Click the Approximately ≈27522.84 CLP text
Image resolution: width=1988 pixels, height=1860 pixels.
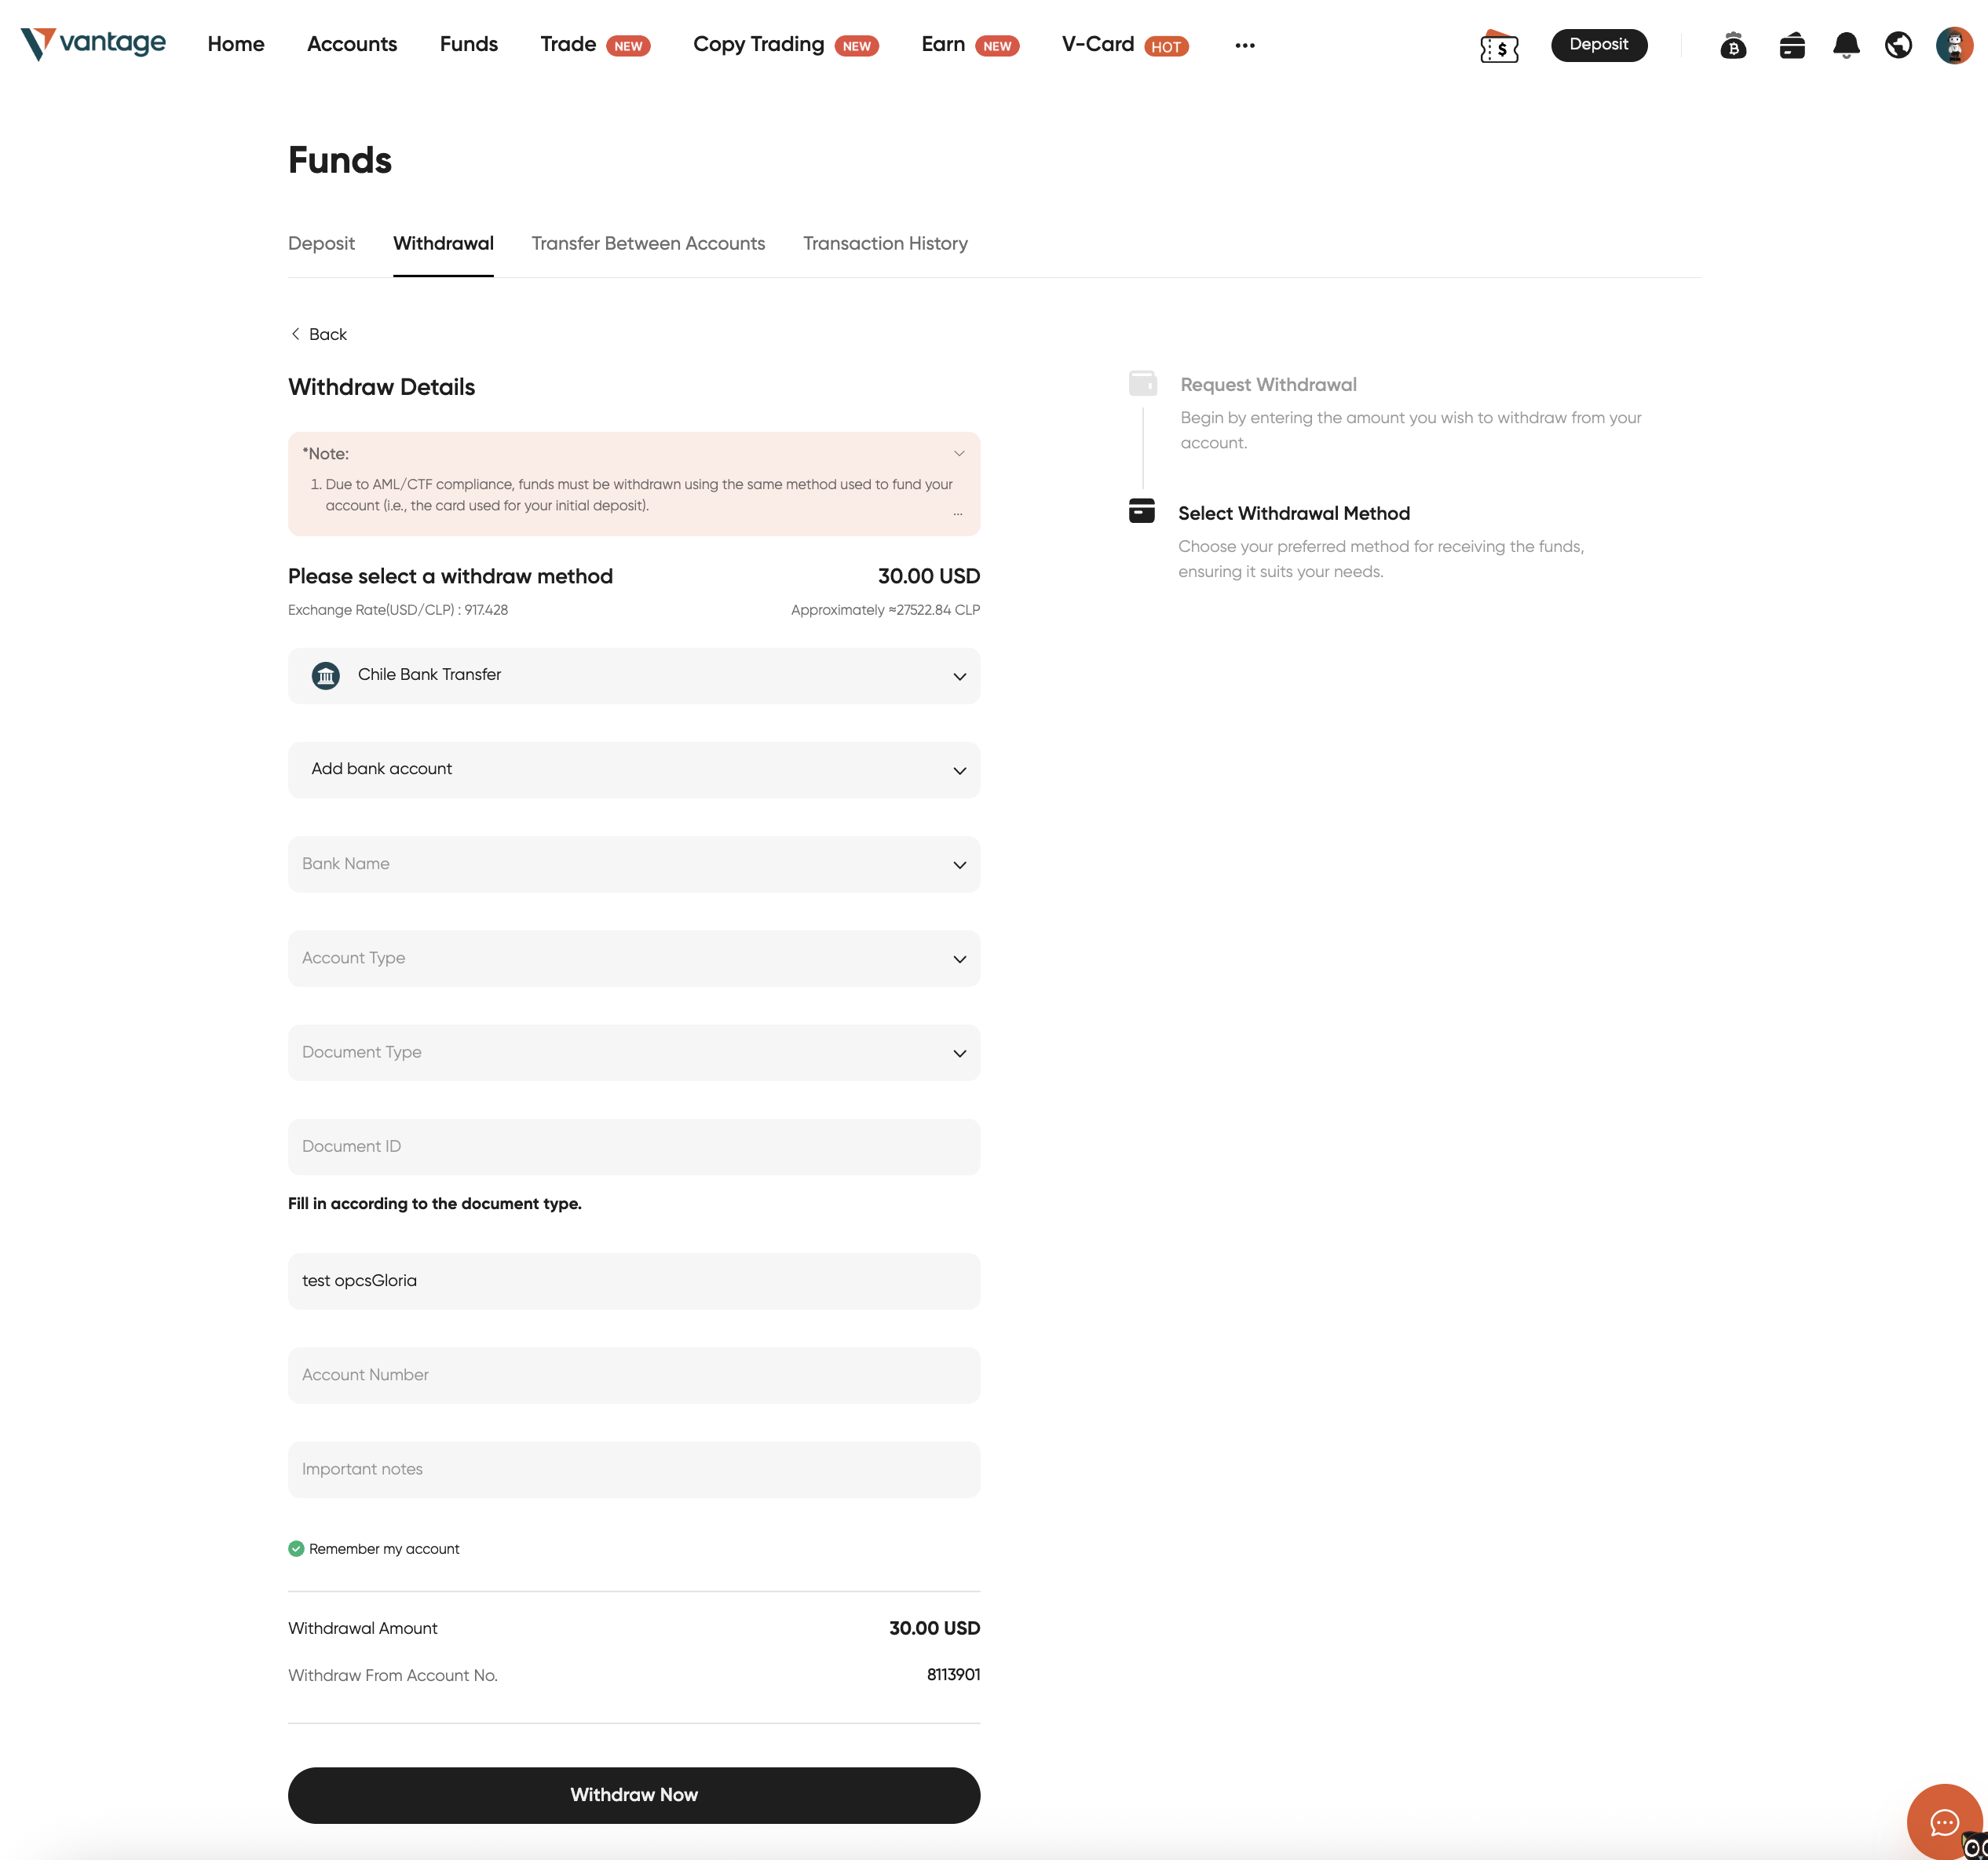click(885, 609)
